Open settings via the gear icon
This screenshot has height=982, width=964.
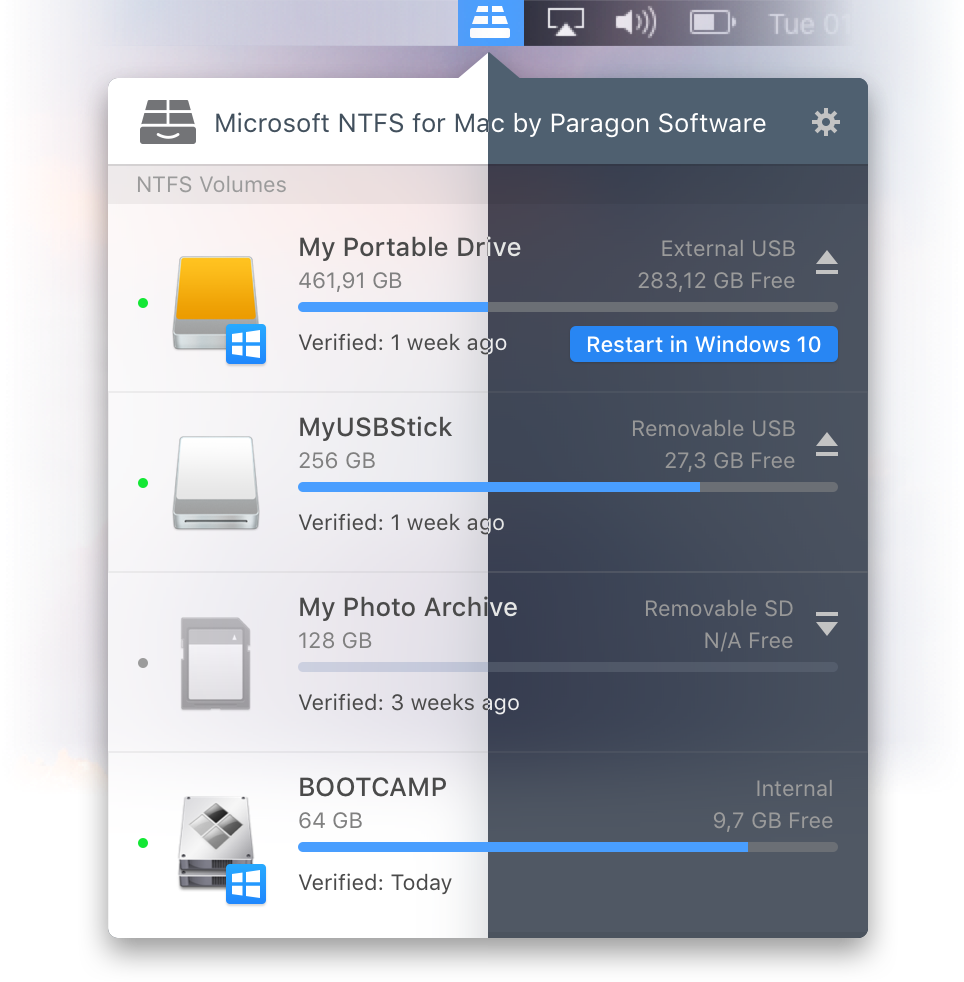(826, 122)
